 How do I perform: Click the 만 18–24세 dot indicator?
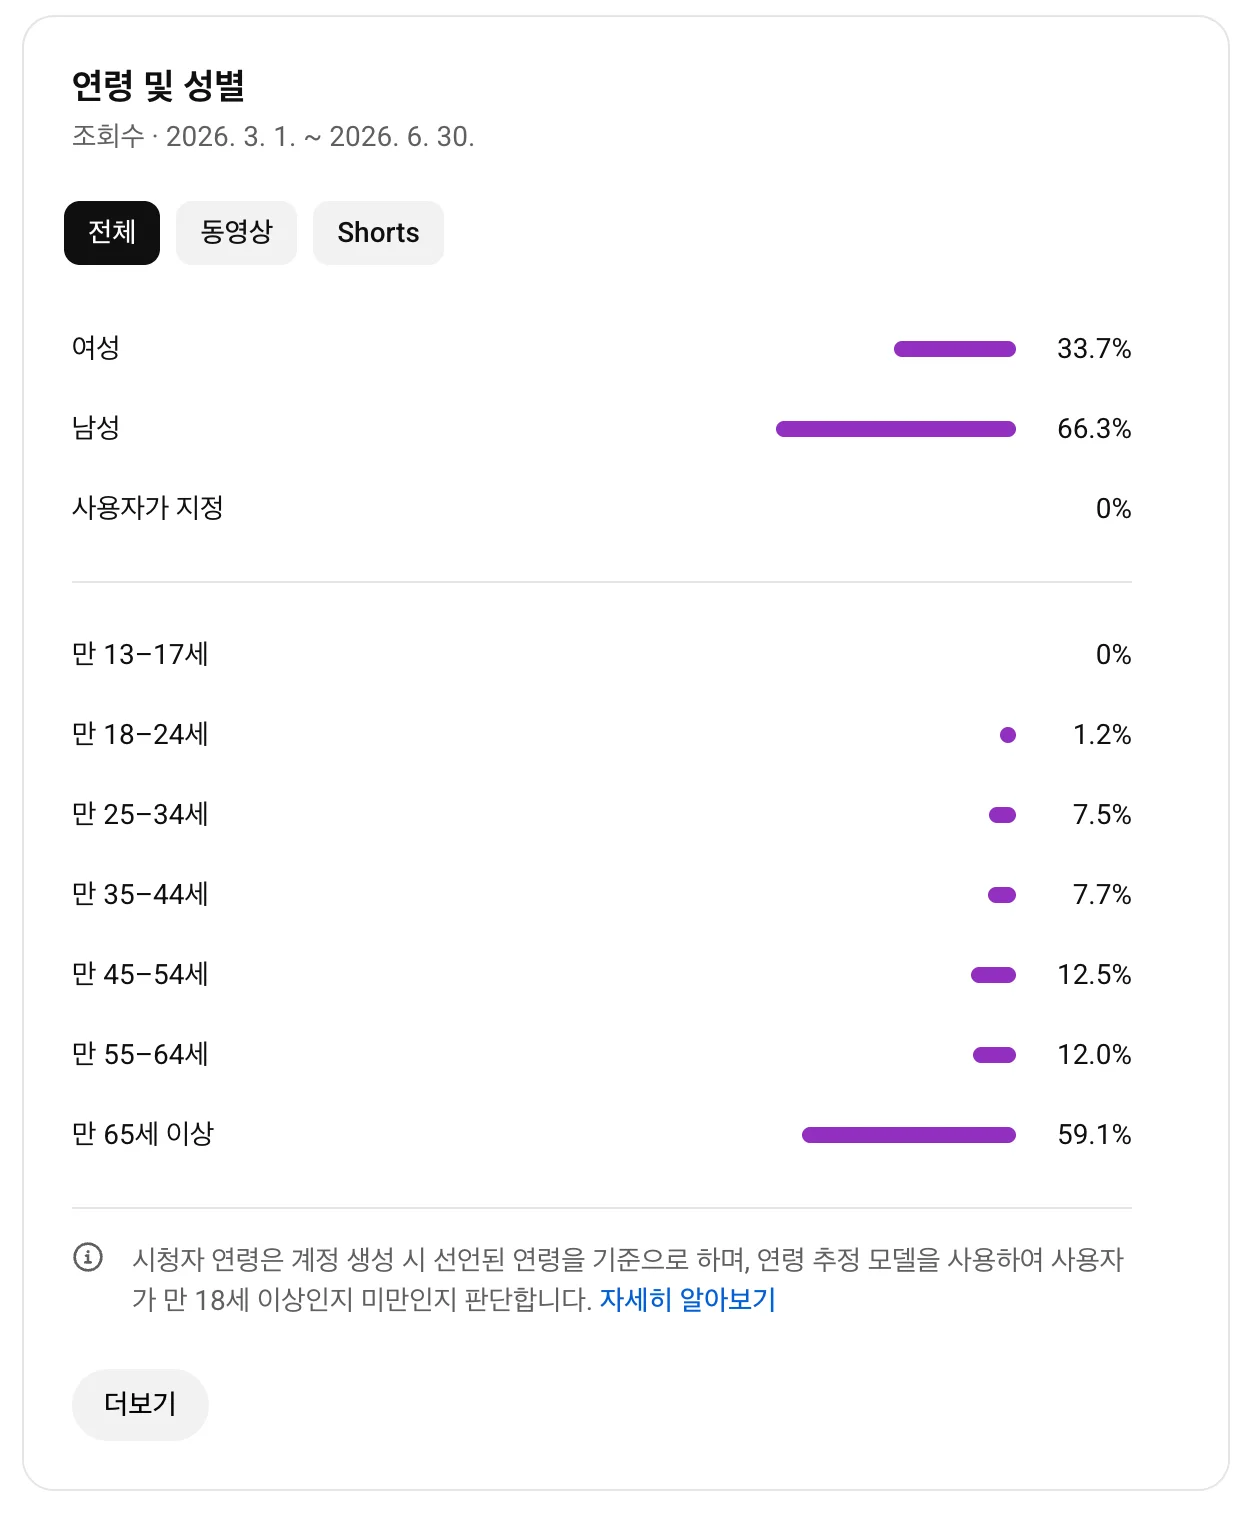[x=1008, y=735]
